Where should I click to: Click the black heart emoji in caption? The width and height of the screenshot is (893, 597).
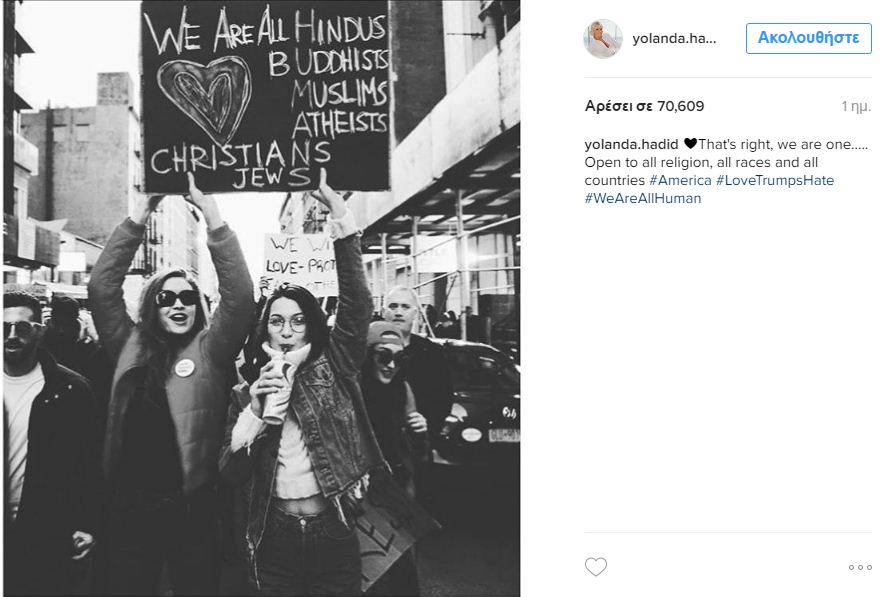[x=690, y=144]
